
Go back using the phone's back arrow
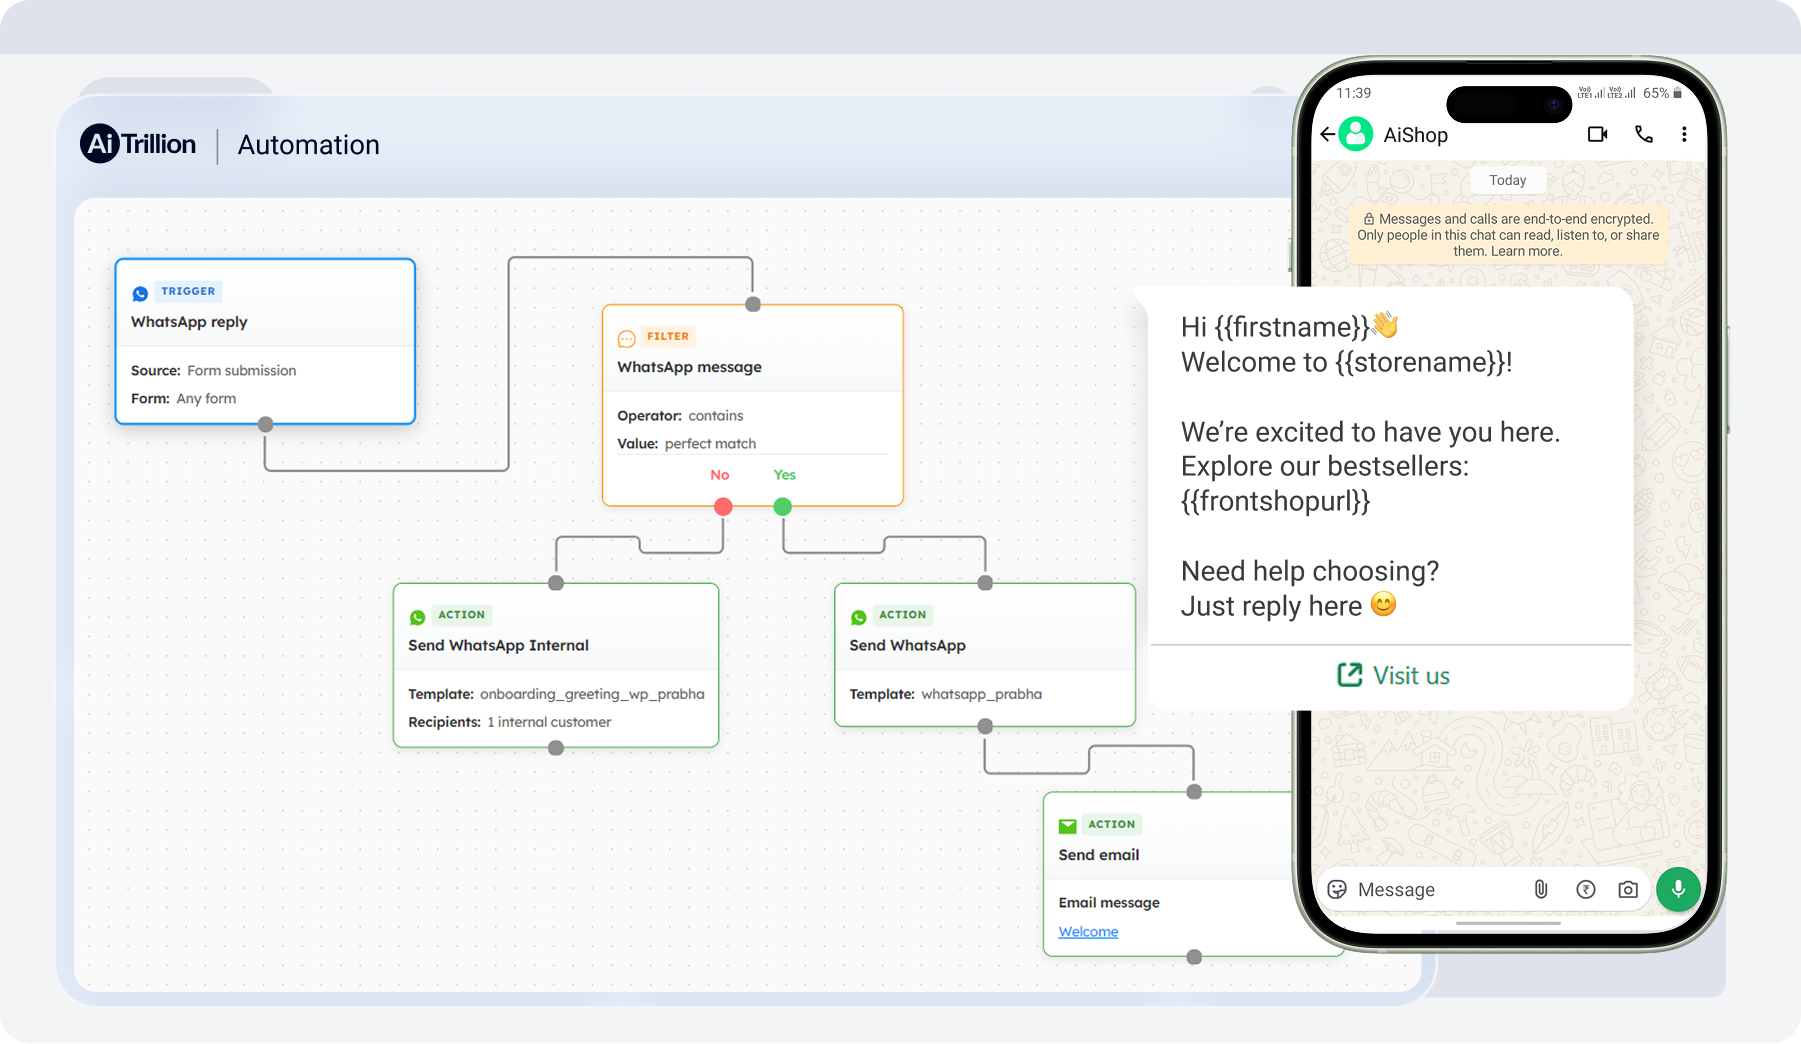point(1327,134)
